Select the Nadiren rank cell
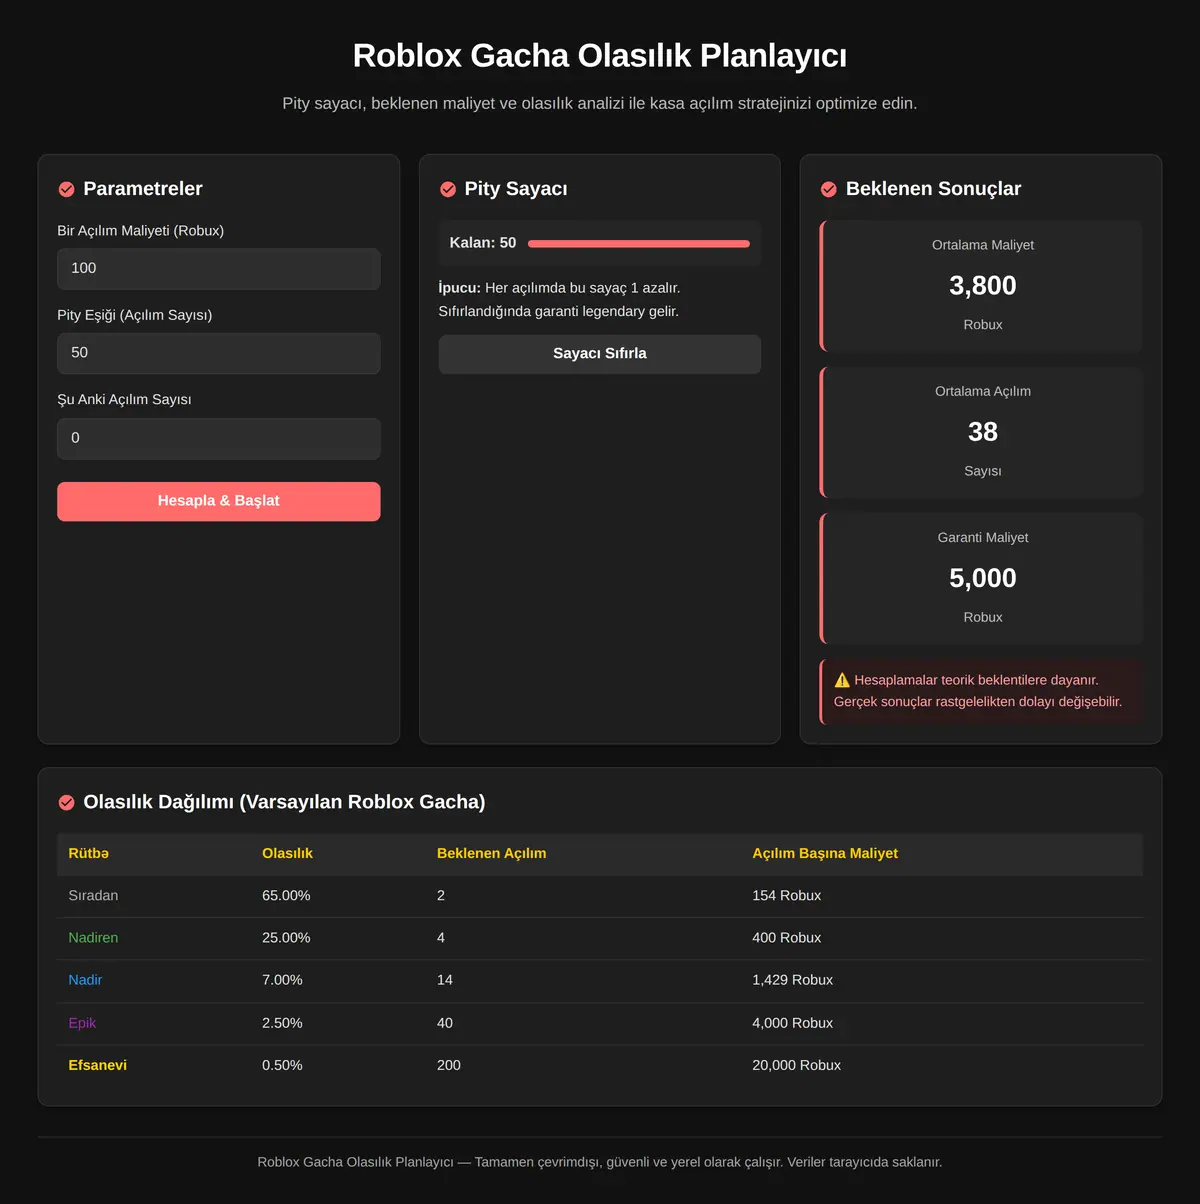The width and height of the screenshot is (1200, 1204). click(x=93, y=938)
